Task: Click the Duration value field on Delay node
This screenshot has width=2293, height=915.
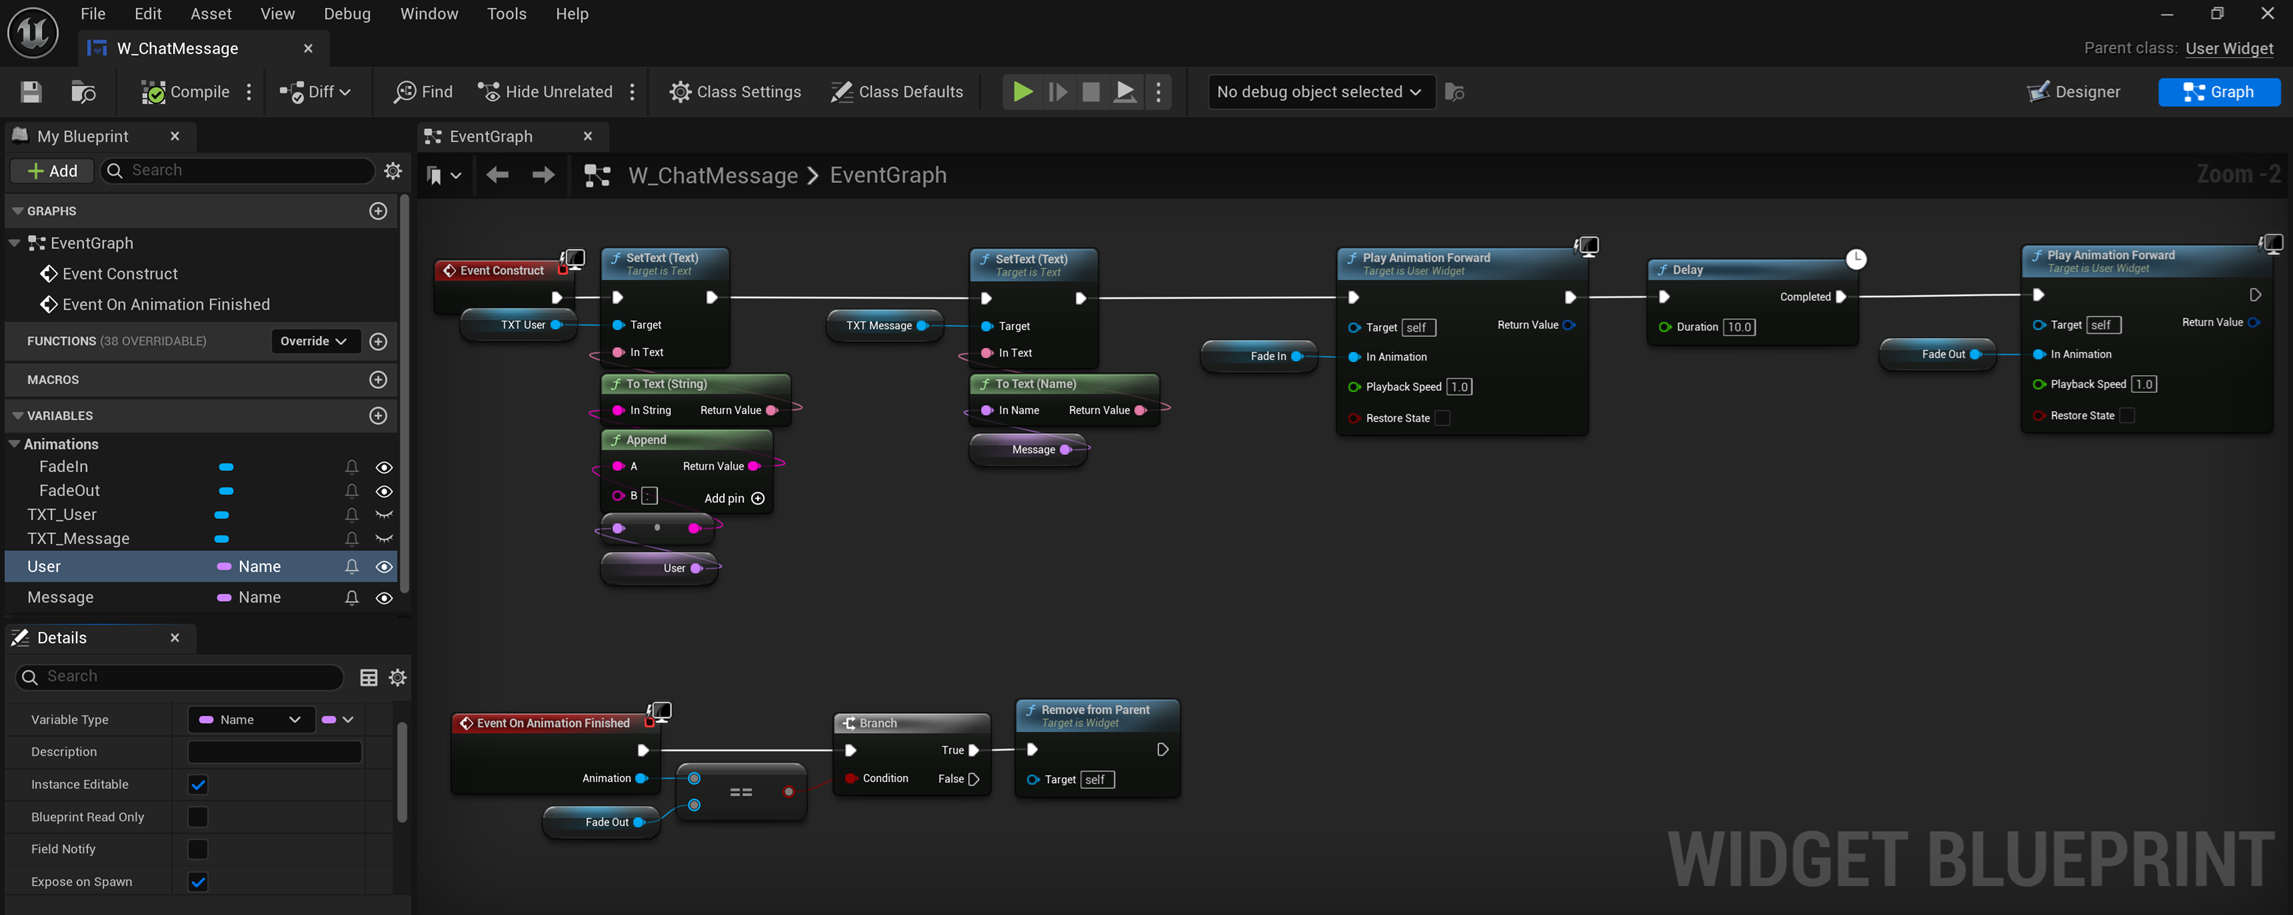Action: coord(1739,327)
